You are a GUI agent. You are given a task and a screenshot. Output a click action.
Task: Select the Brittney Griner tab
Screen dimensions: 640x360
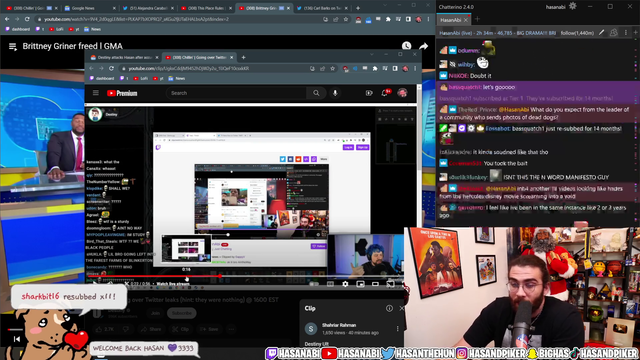[263, 8]
